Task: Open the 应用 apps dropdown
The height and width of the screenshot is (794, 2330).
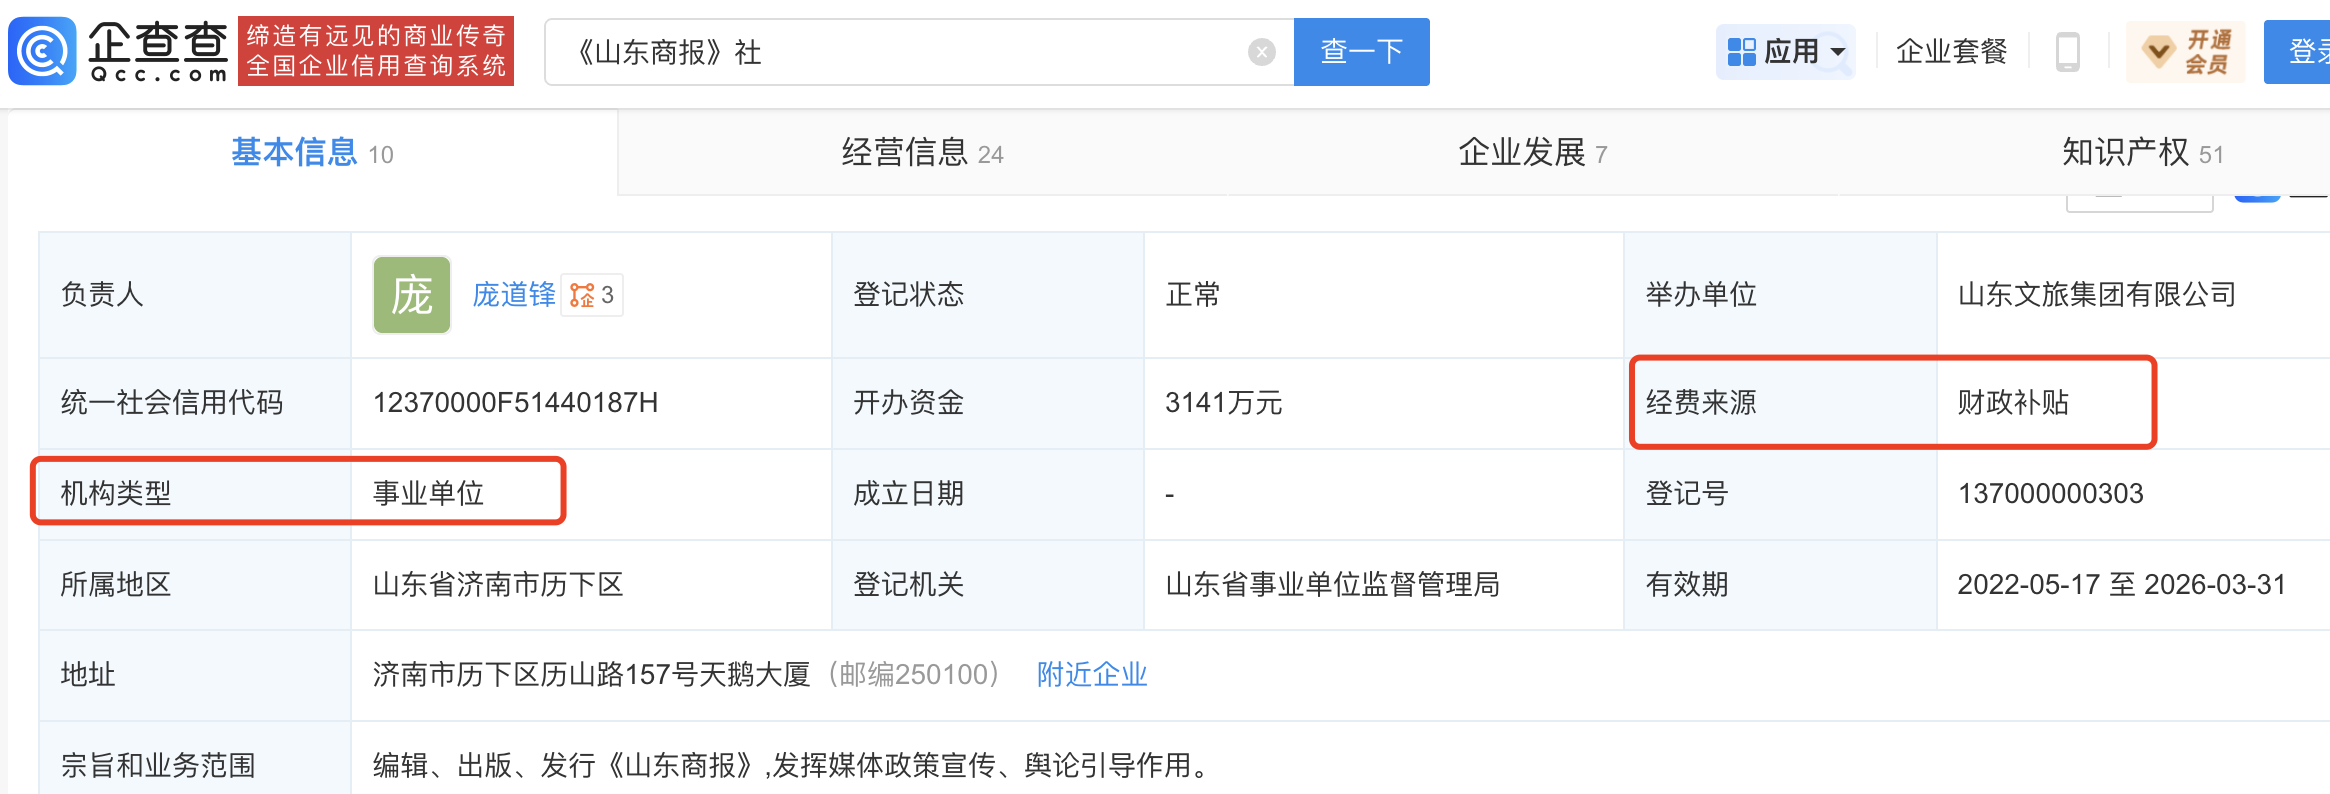Action: (x=1785, y=51)
